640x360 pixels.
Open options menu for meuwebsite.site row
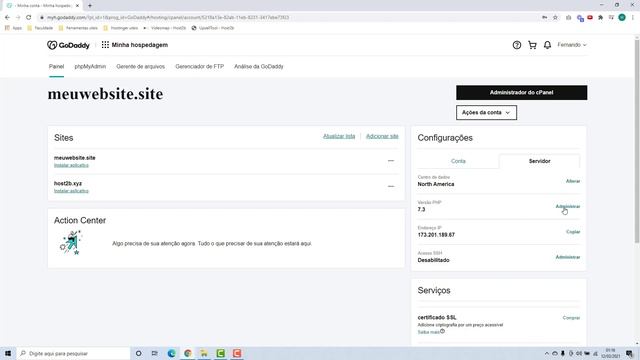coord(391,161)
